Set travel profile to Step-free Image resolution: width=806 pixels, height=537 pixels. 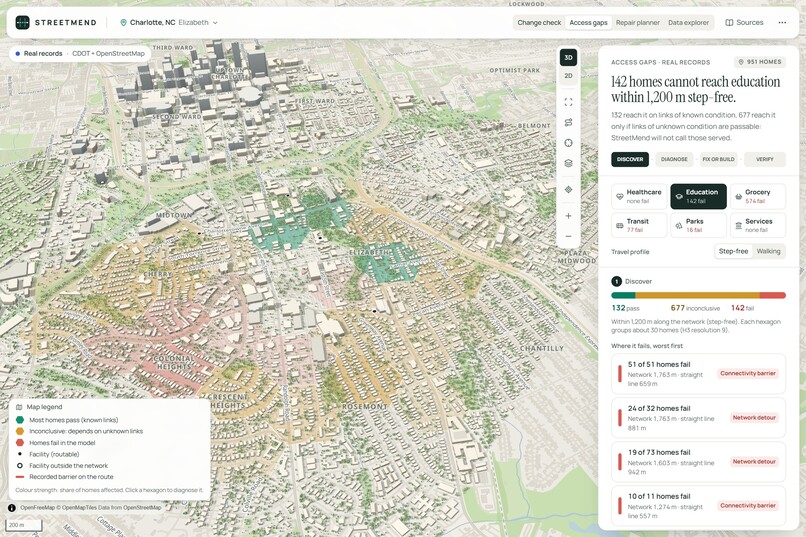click(733, 251)
